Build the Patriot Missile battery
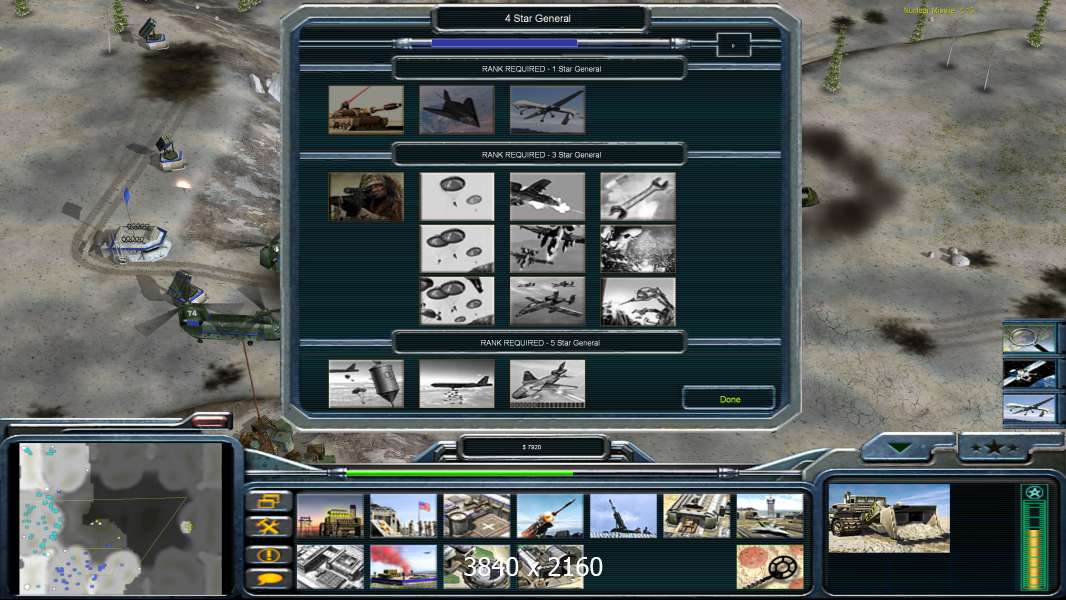The height and width of the screenshot is (600, 1066). click(x=550, y=516)
